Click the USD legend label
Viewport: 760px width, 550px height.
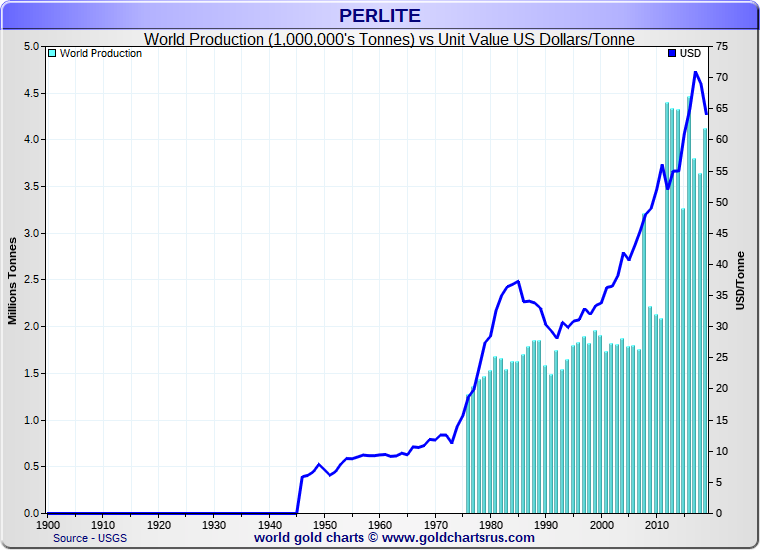[x=690, y=53]
